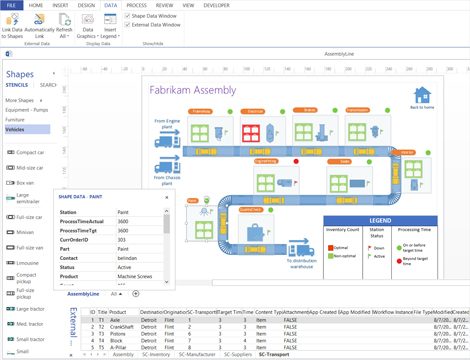Image resolution: width=470 pixels, height=360 pixels.
Task: Click the Back to home house icon
Action: (x=422, y=95)
